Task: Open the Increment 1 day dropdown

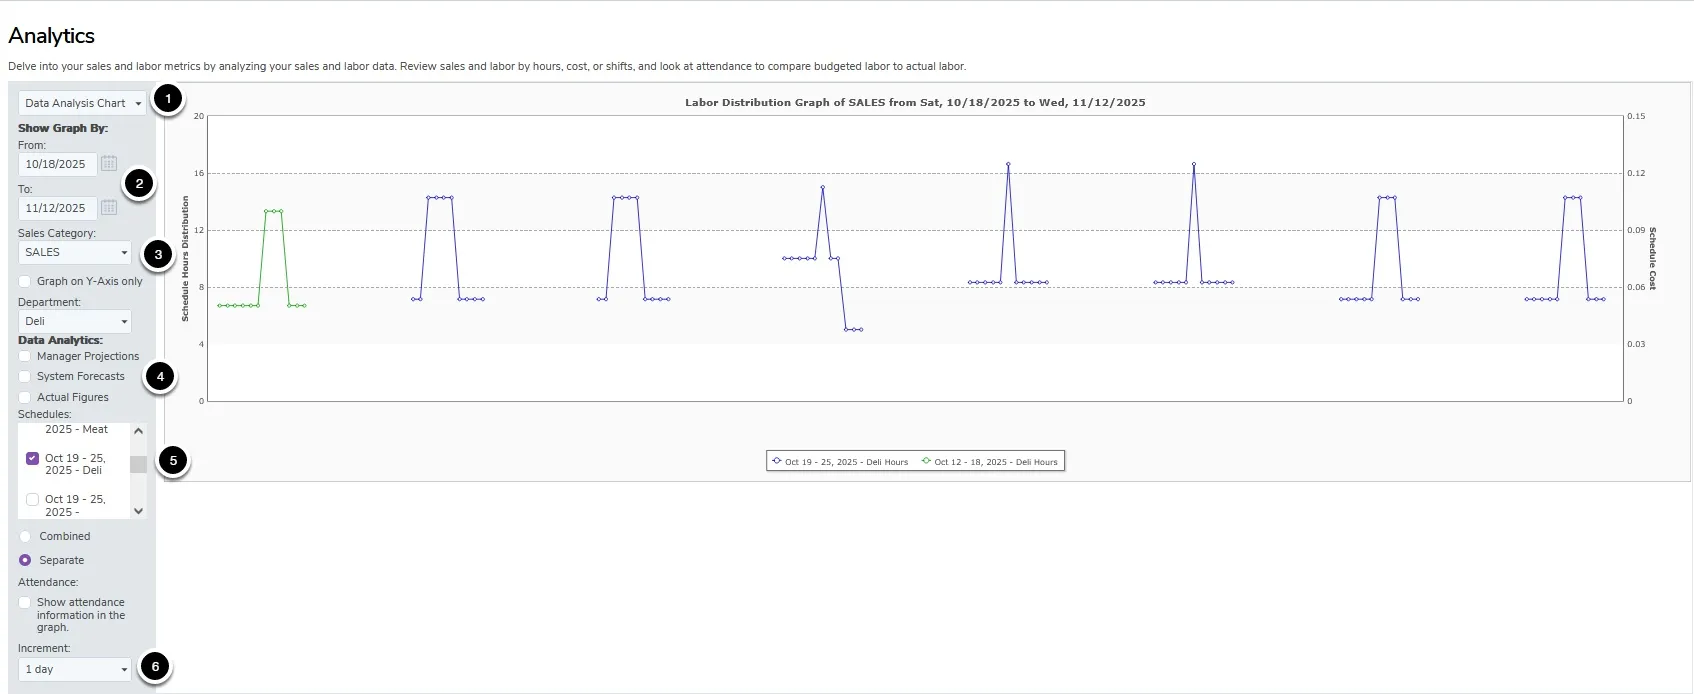Action: [75, 669]
